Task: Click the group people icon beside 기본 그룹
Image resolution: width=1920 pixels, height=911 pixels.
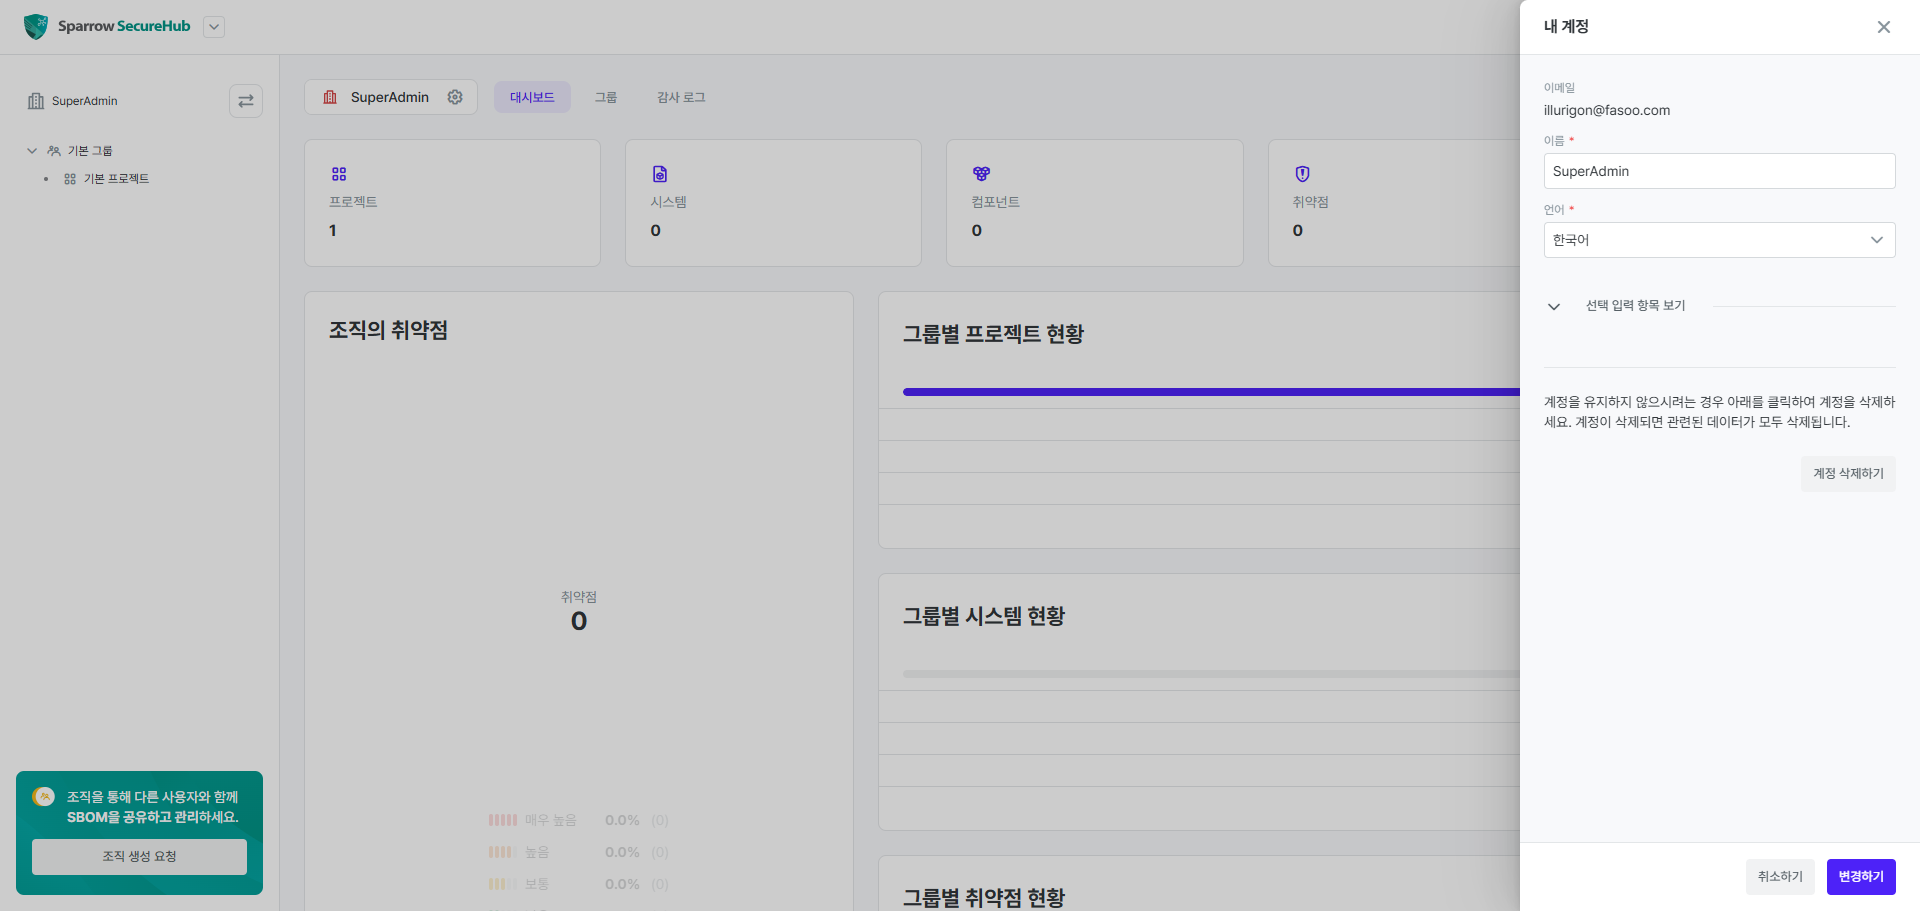Action: click(54, 151)
